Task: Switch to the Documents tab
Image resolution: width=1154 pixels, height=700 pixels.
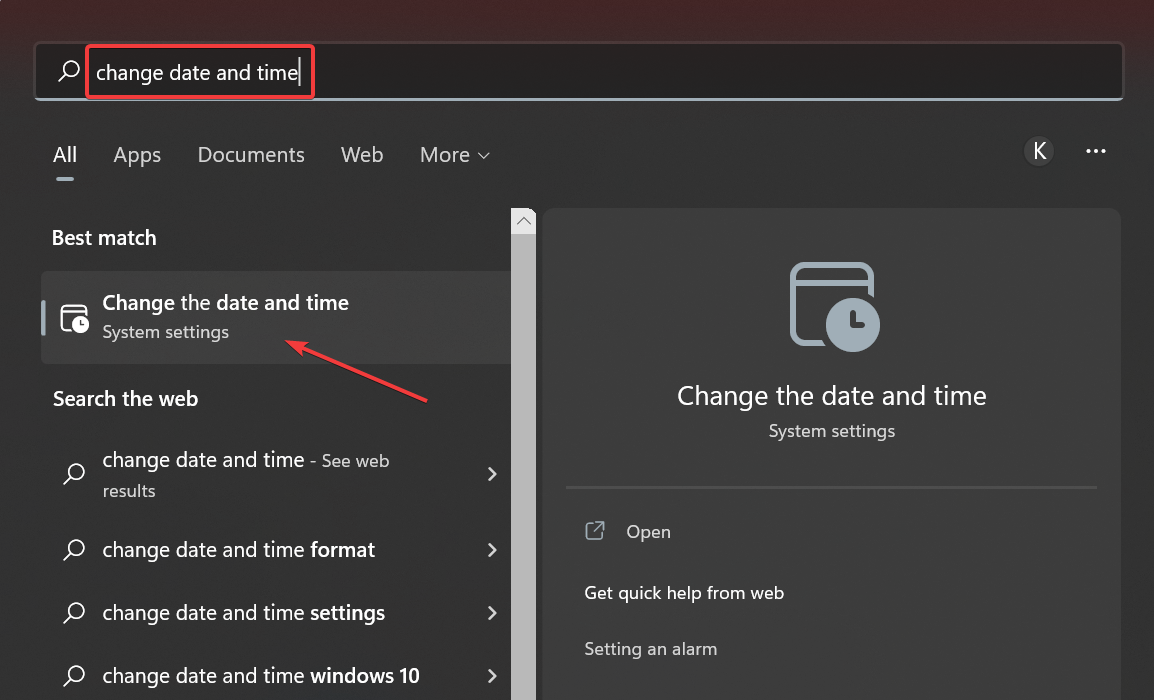Action: (x=251, y=155)
